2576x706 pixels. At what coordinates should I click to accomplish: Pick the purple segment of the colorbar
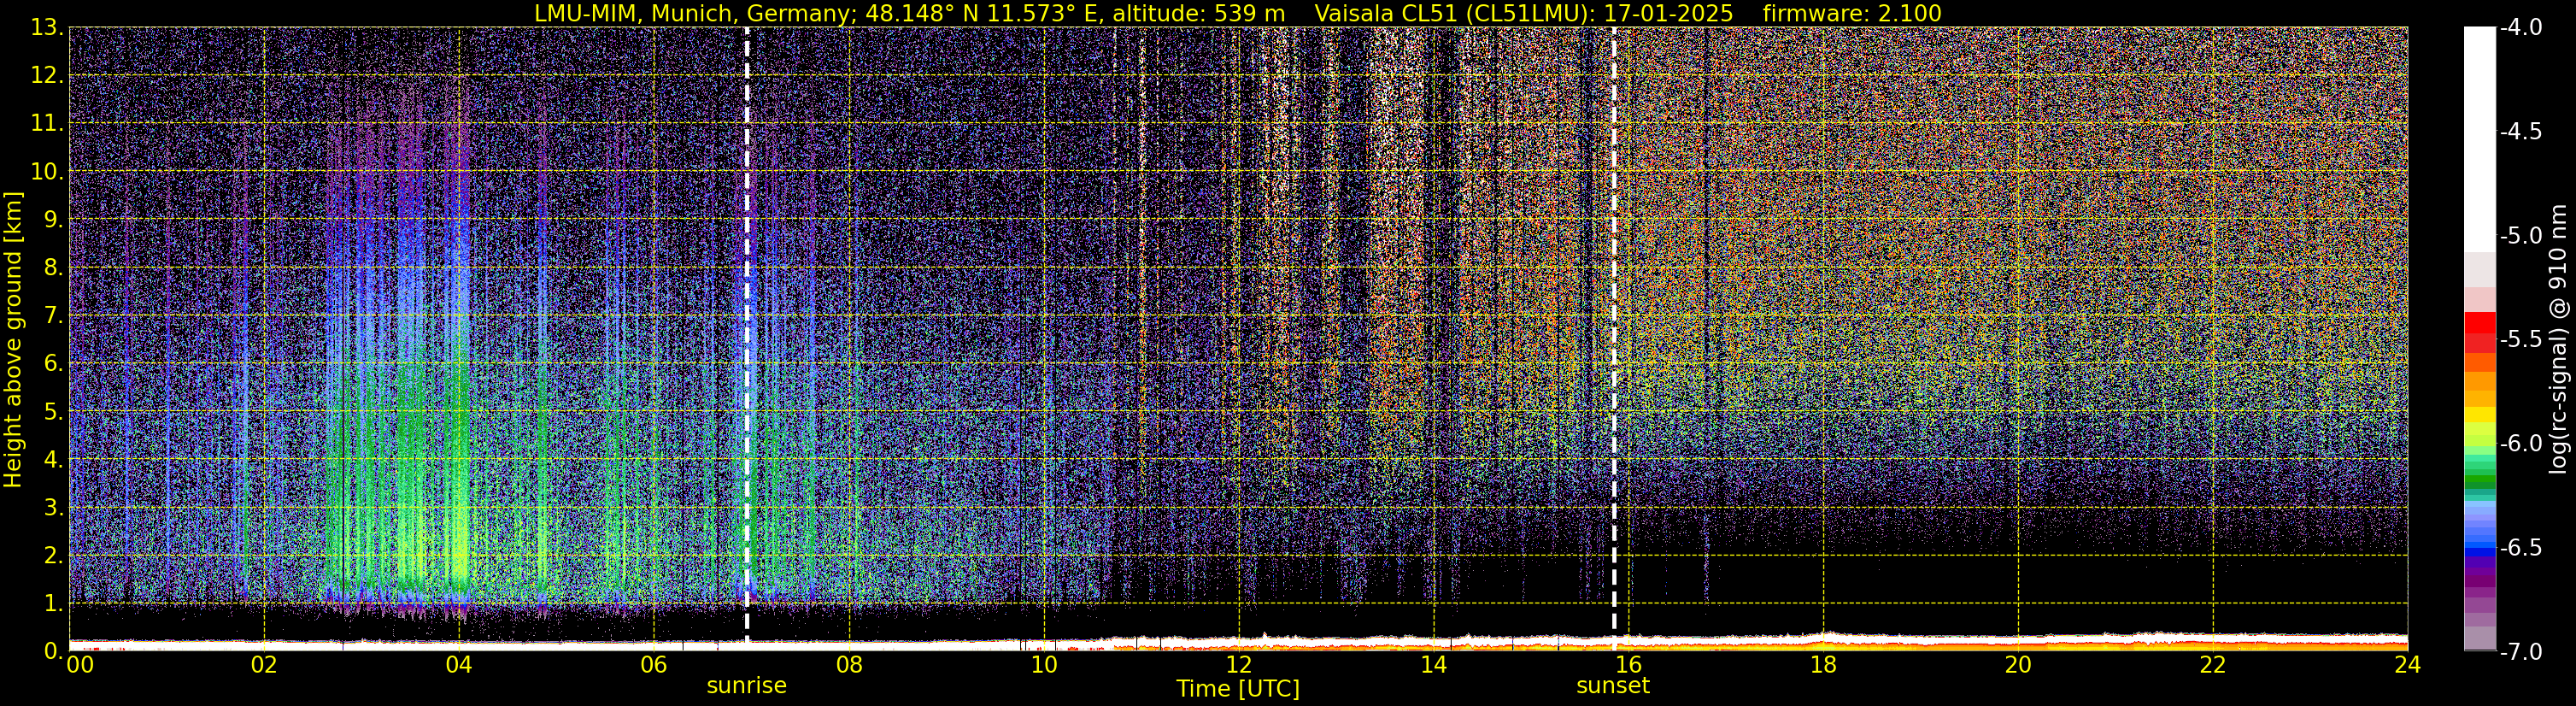click(x=2480, y=580)
